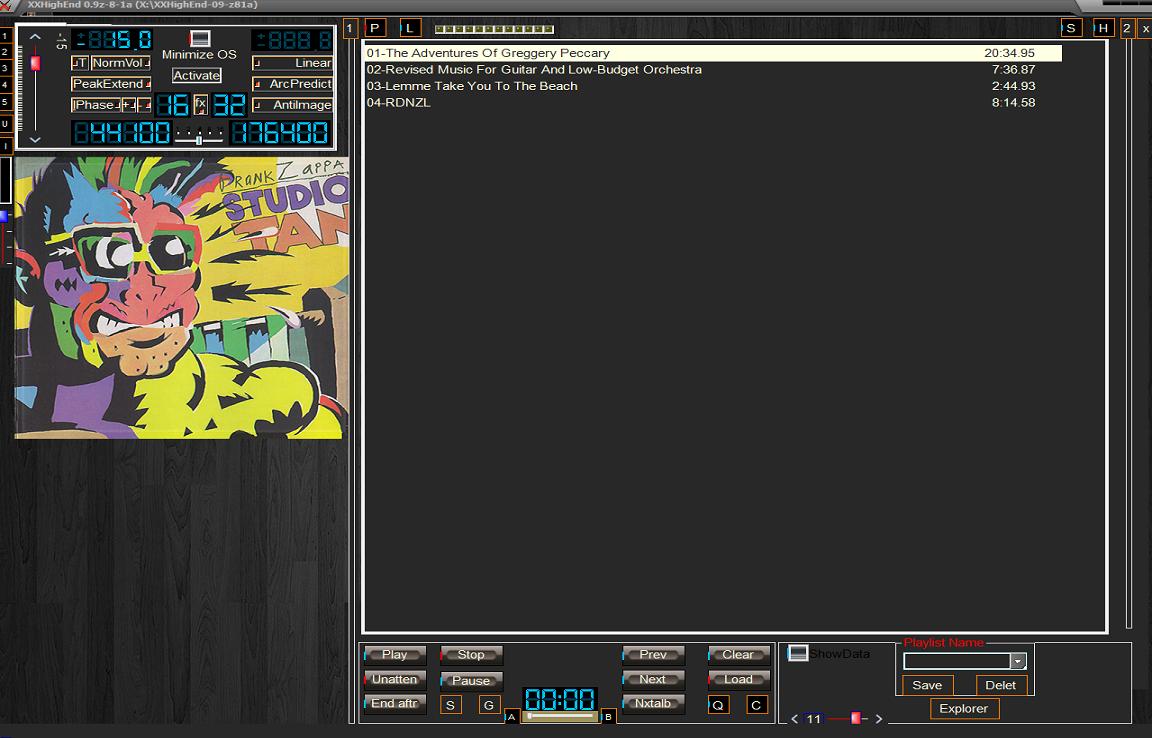1152x738 pixels.
Task: Click the 16 bit depth display
Action: [173, 105]
